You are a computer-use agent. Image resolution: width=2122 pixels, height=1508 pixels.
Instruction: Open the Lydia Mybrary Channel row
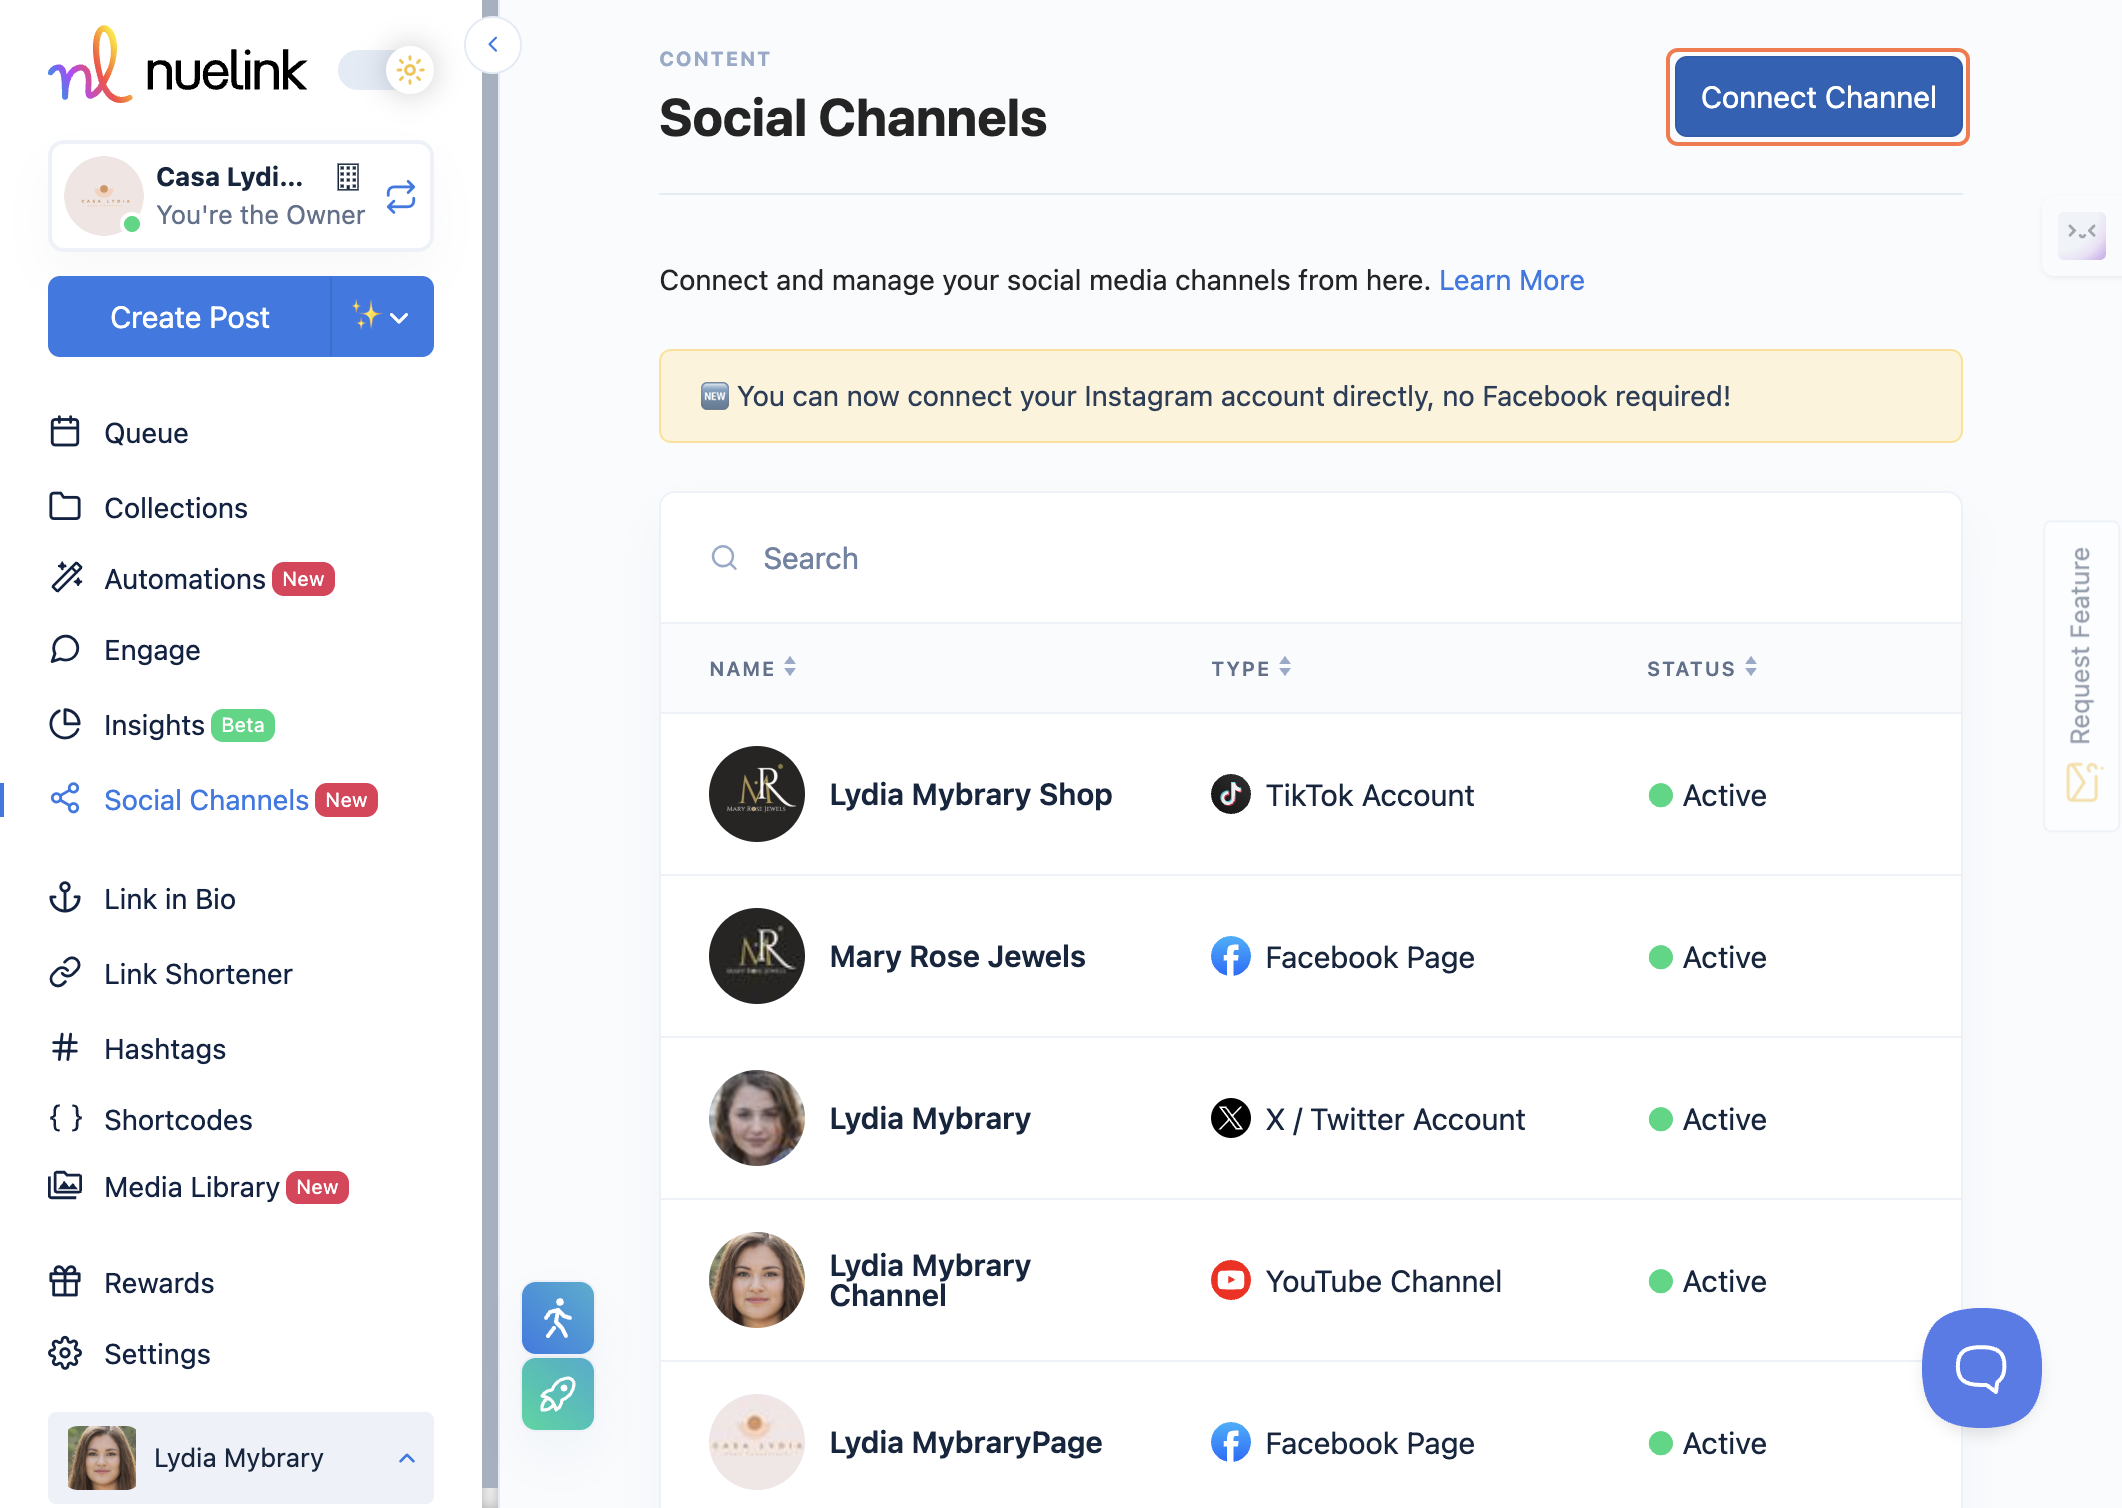coord(1310,1280)
